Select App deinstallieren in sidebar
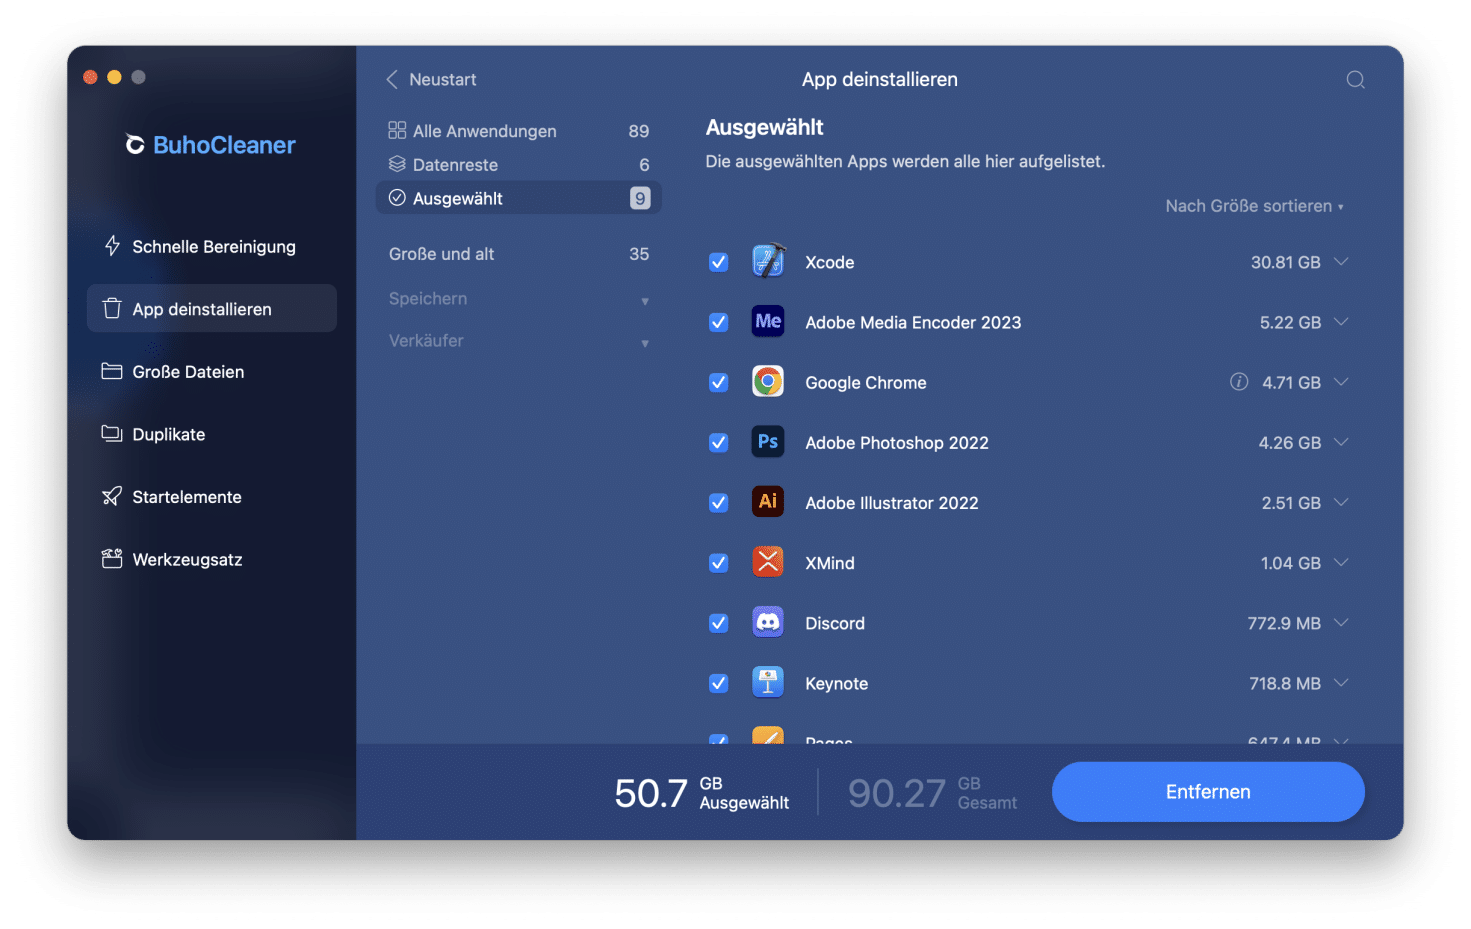The image size is (1471, 929). click(x=212, y=308)
